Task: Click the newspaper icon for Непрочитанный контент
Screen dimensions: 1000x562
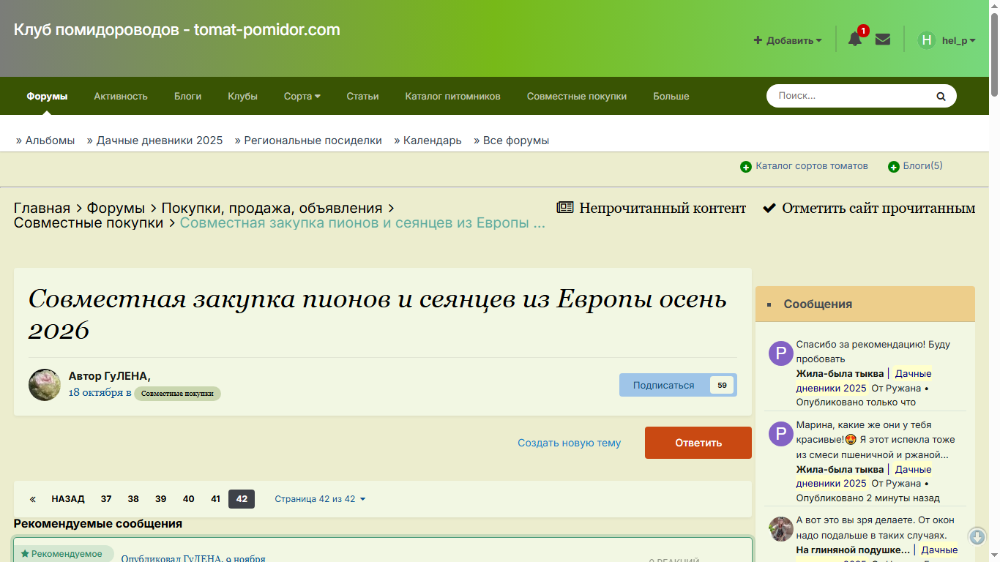Action: tap(565, 208)
